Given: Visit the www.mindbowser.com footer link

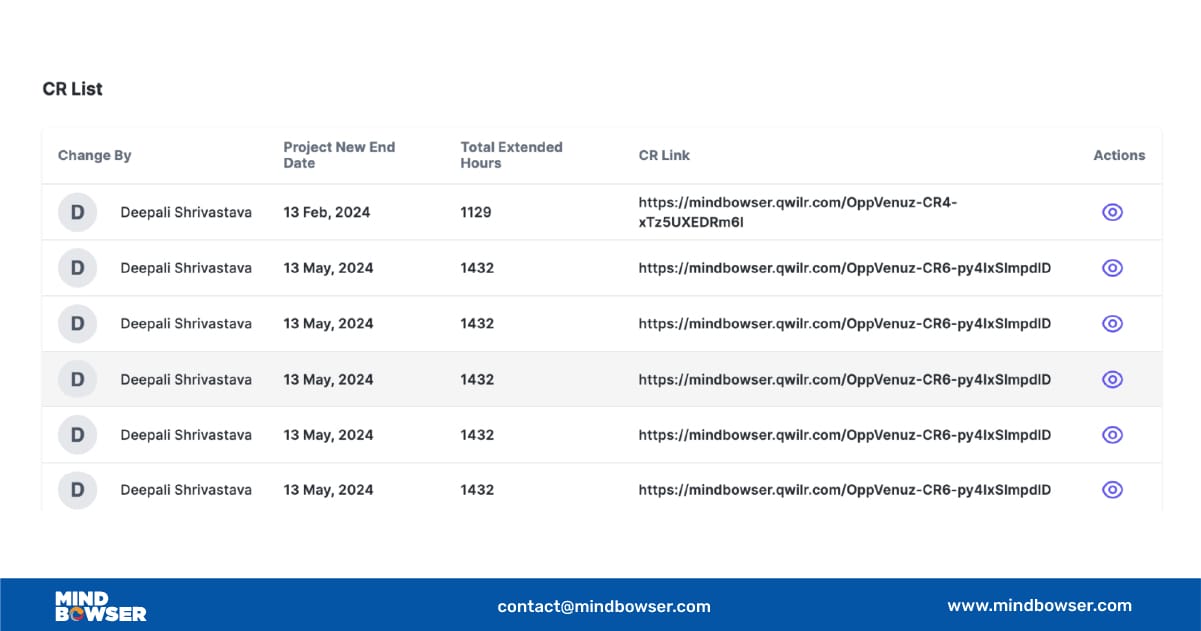Looking at the screenshot, I should pyautogui.click(x=1039, y=605).
